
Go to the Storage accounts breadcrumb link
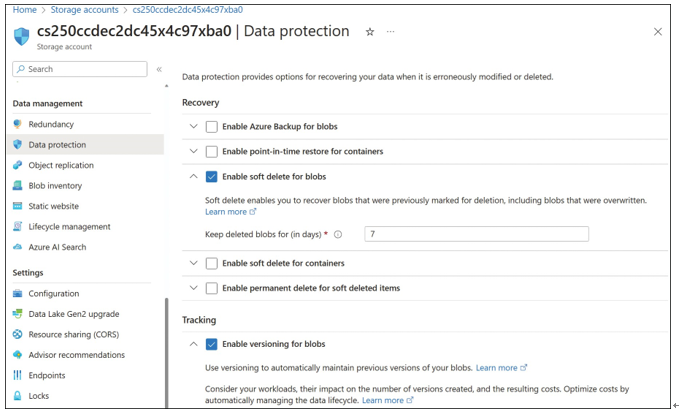(x=84, y=10)
